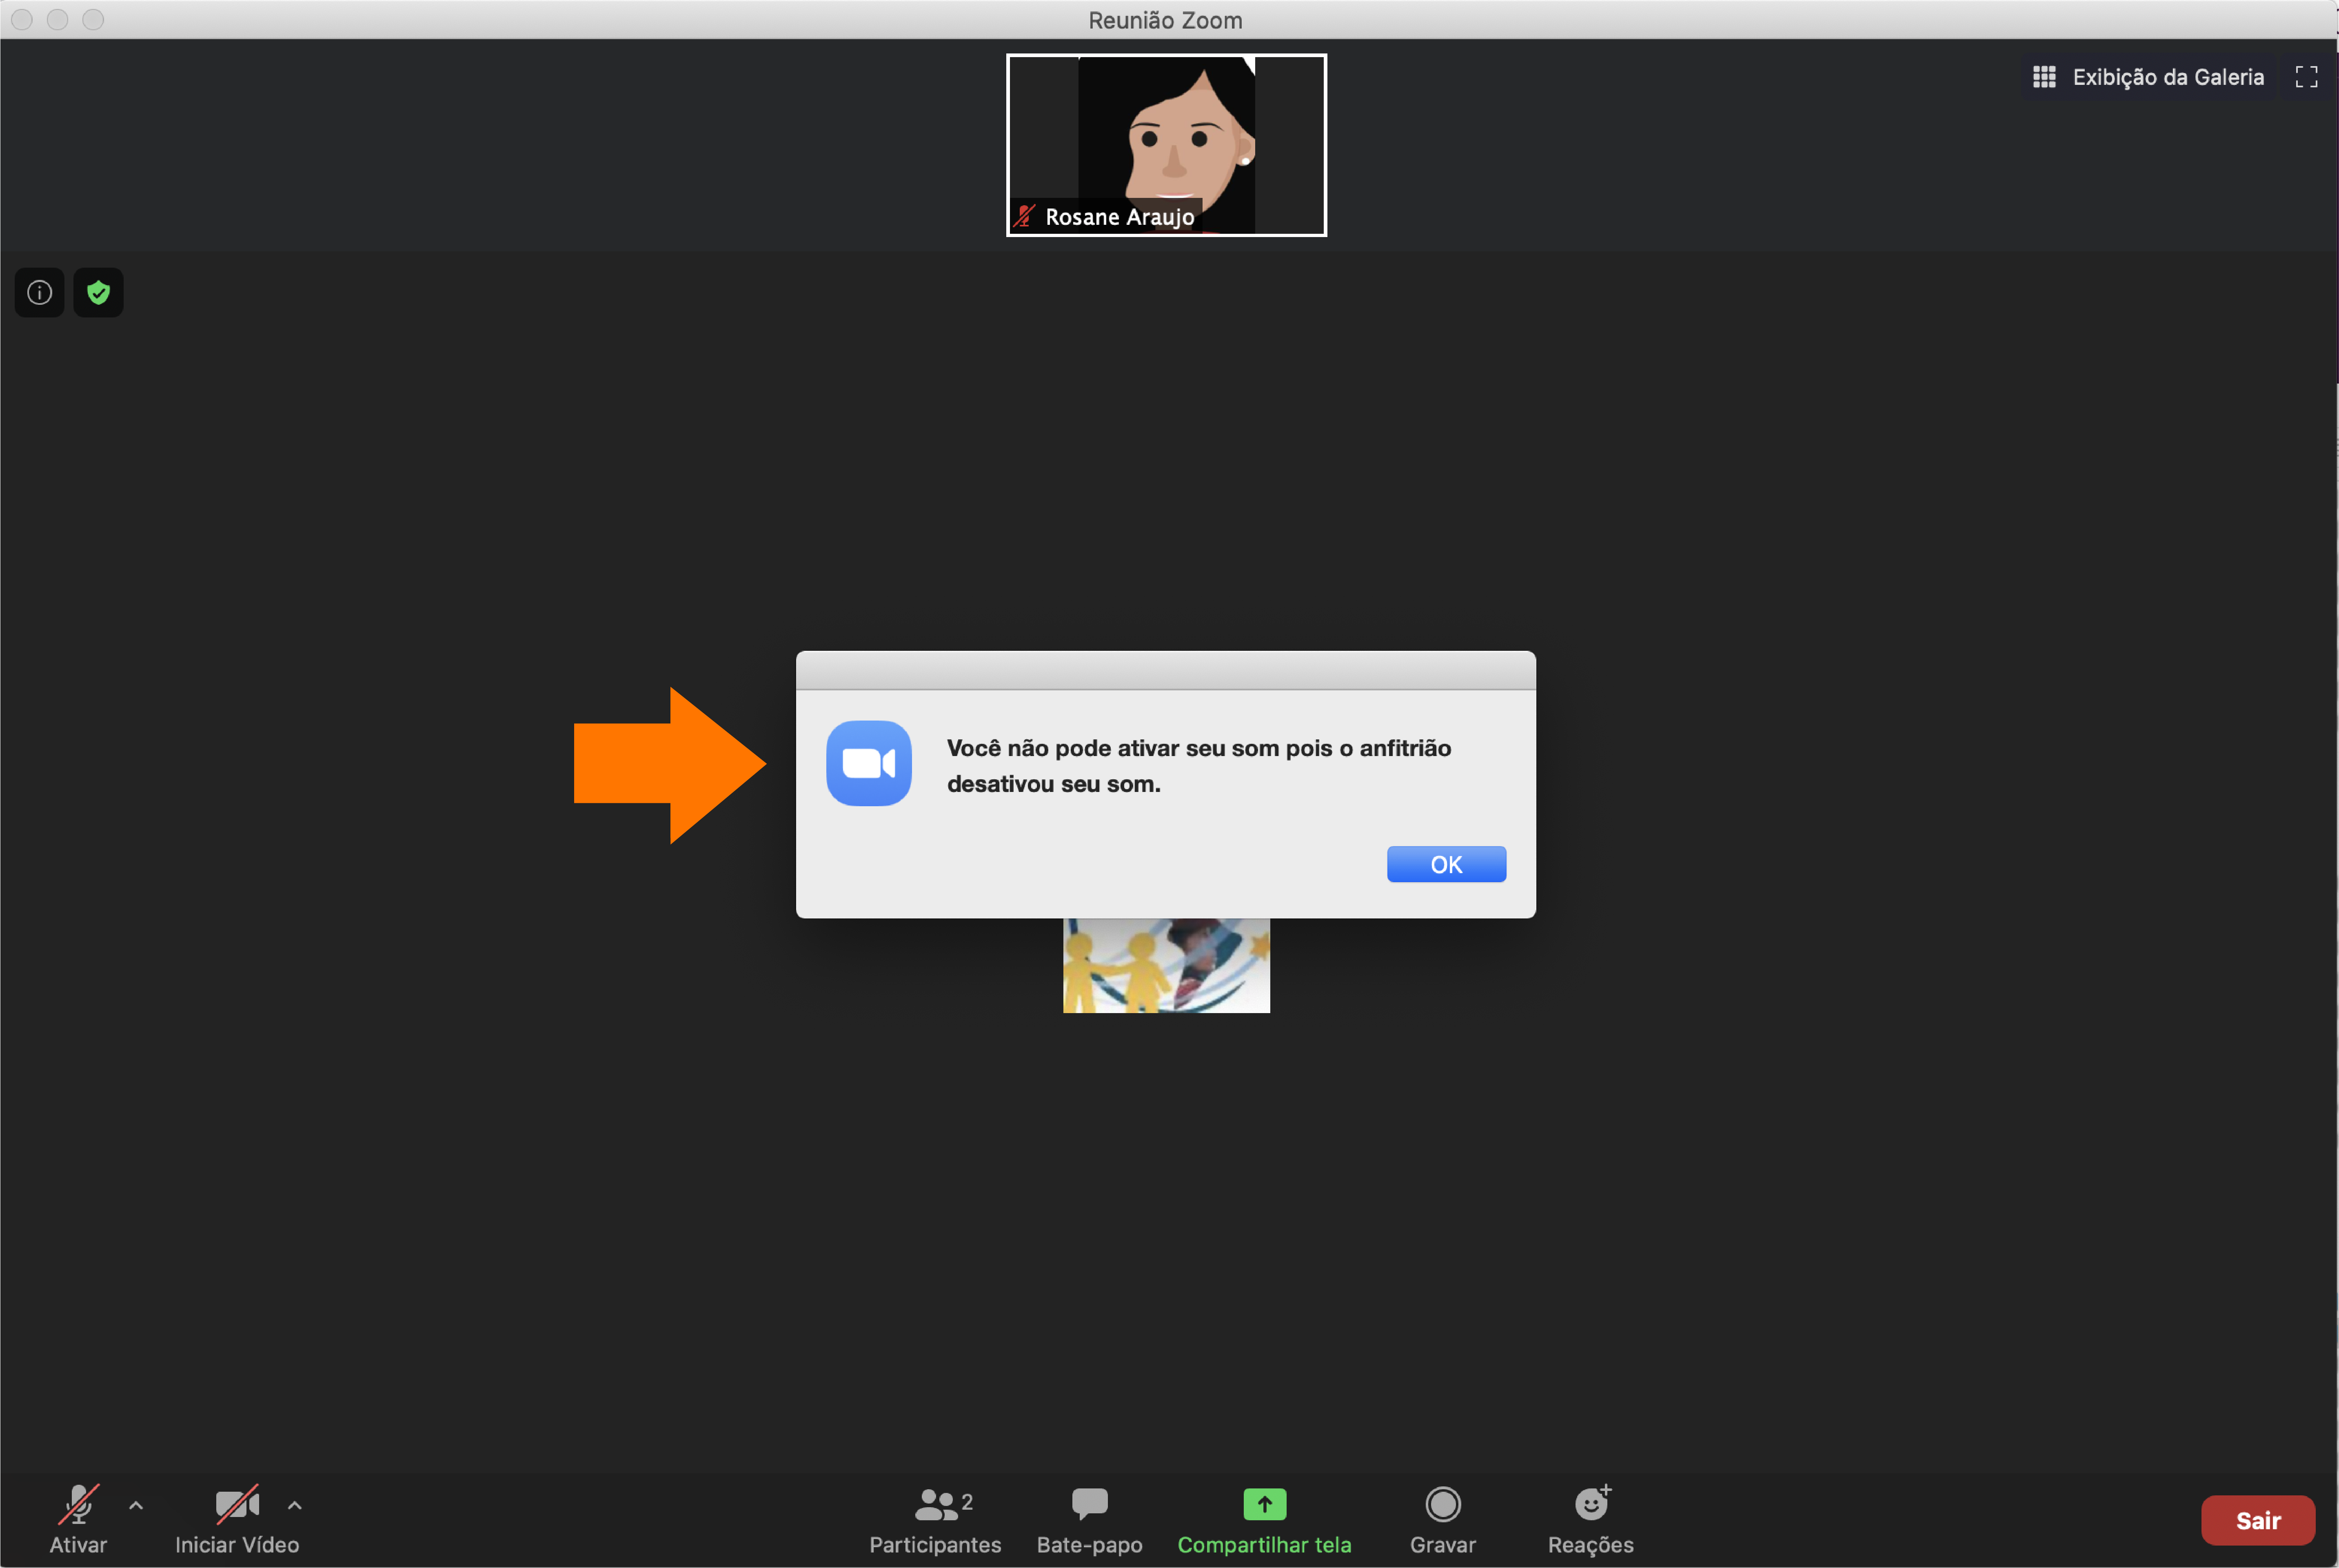
Task: Minimize the Zoom meeting window
Action: pos(58,19)
